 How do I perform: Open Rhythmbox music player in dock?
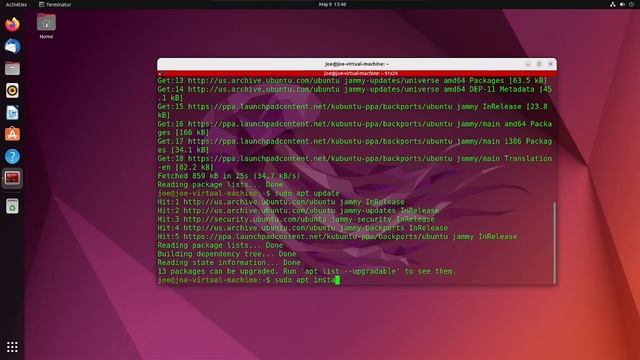12,91
